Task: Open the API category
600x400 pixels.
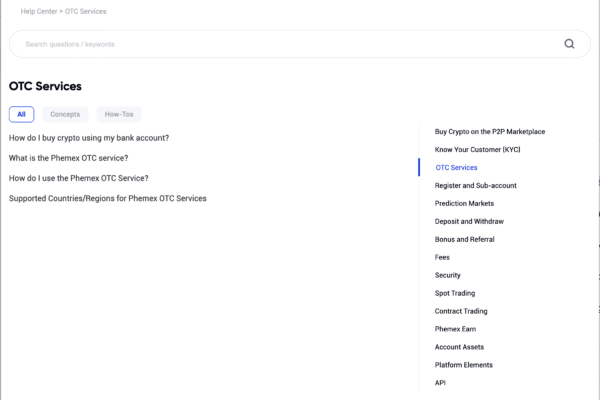Action: (440, 383)
